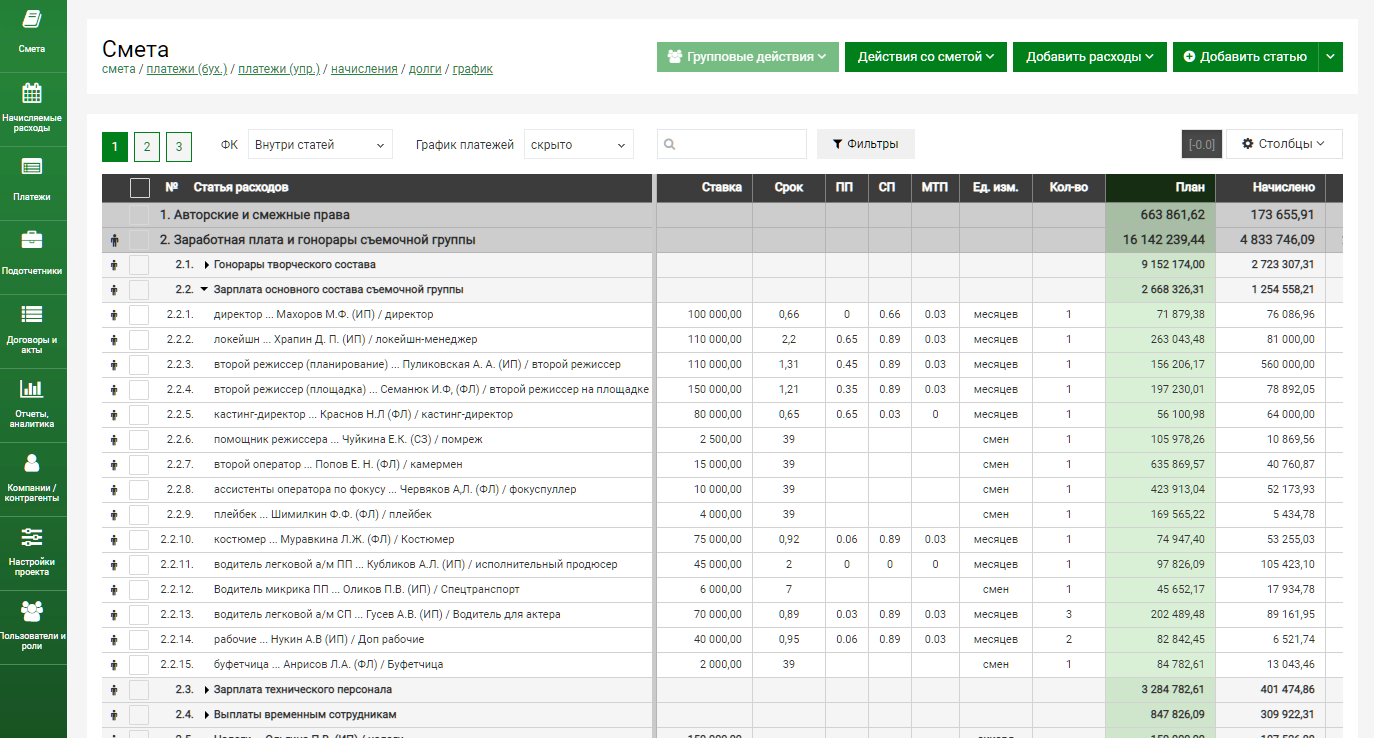Switch to долги tab

[x=425, y=69]
